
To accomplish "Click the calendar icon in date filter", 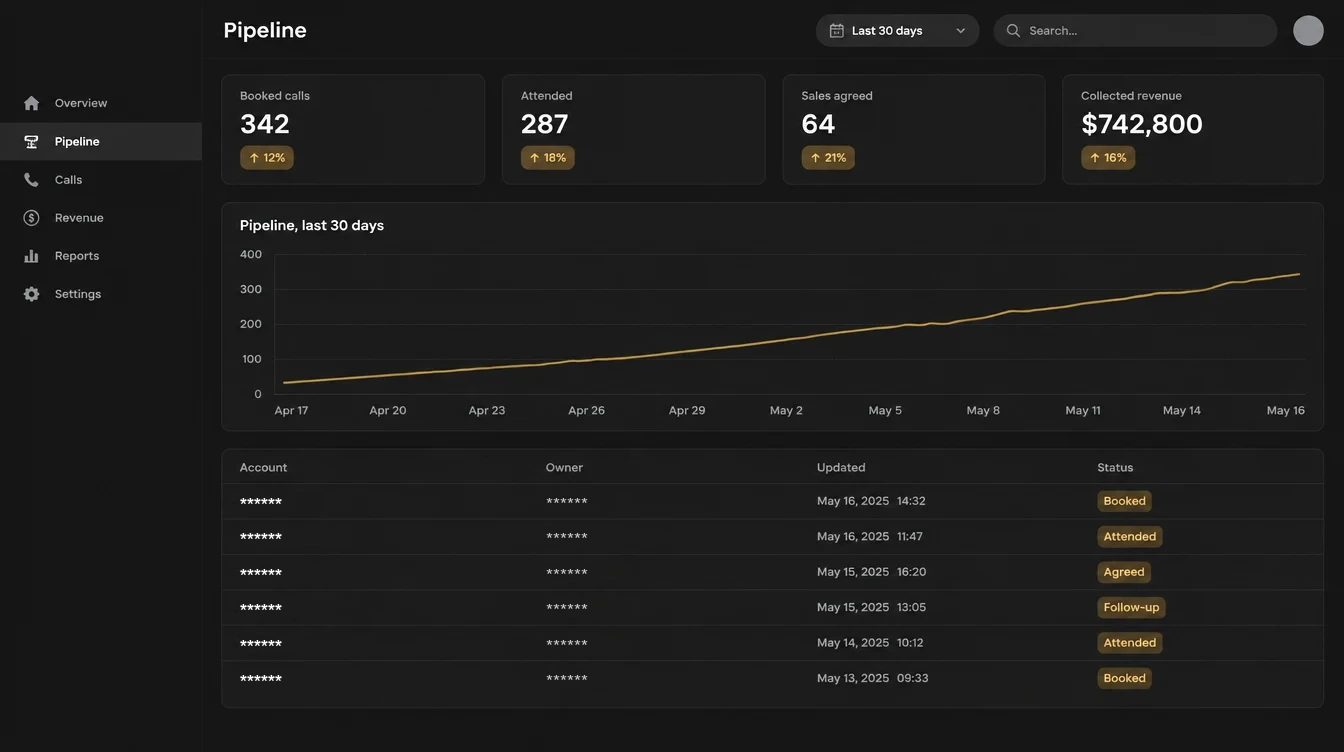I will [x=837, y=31].
